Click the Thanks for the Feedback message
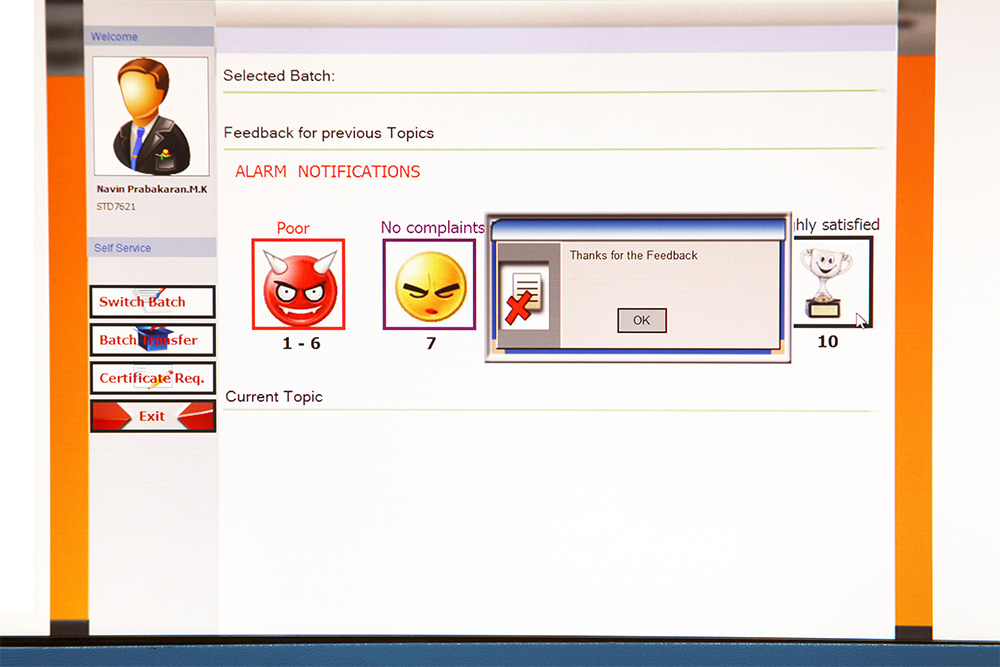The image size is (1000, 667). [633, 256]
